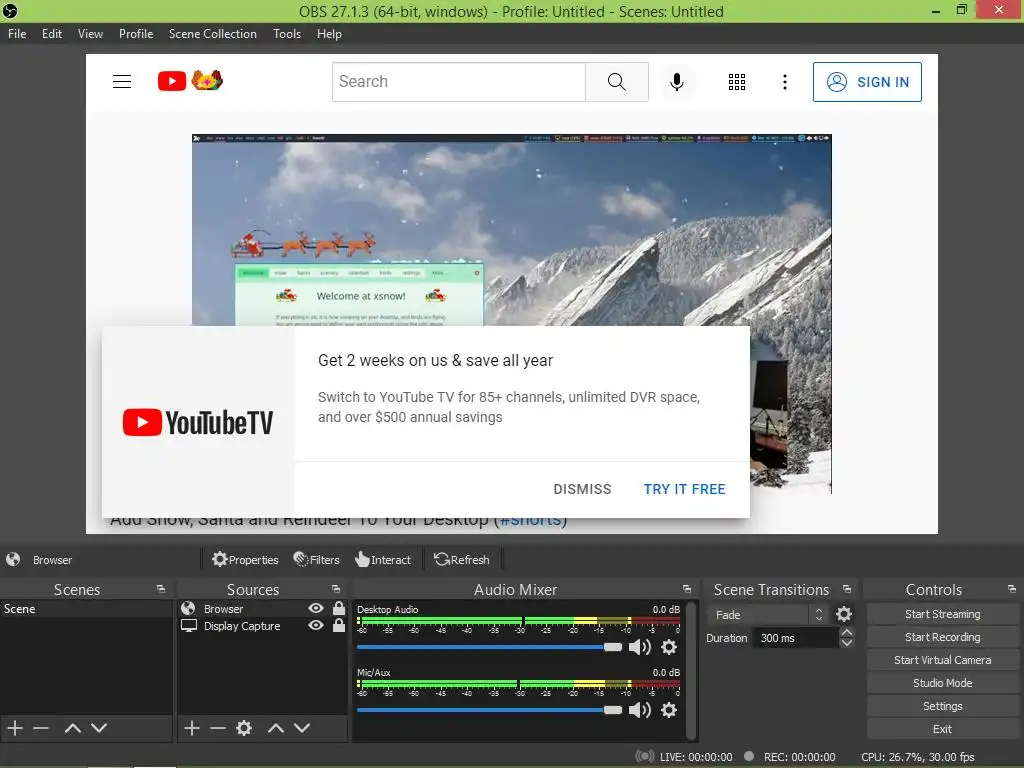The width and height of the screenshot is (1024, 768).
Task: Click the YouTube Search input field
Action: pos(459,82)
